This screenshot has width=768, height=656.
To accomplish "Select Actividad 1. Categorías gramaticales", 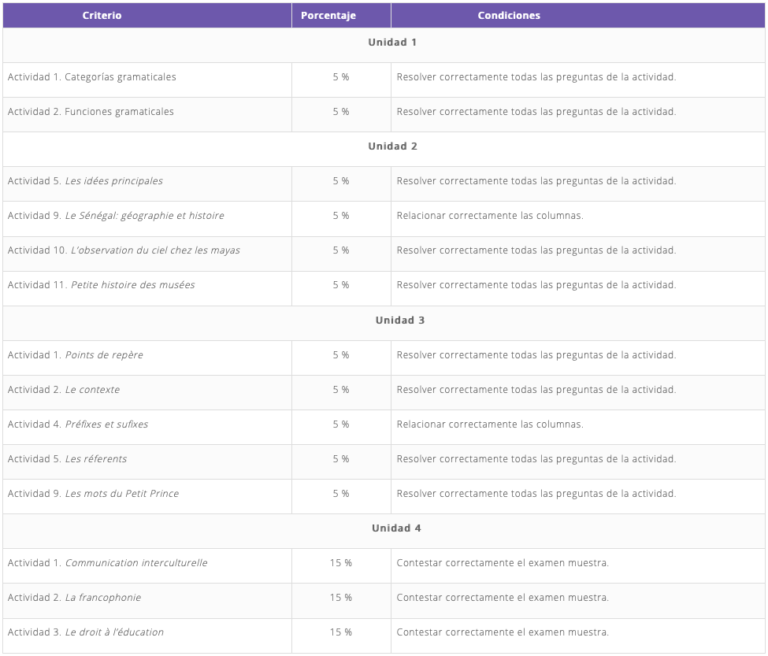I will click(x=92, y=78).
